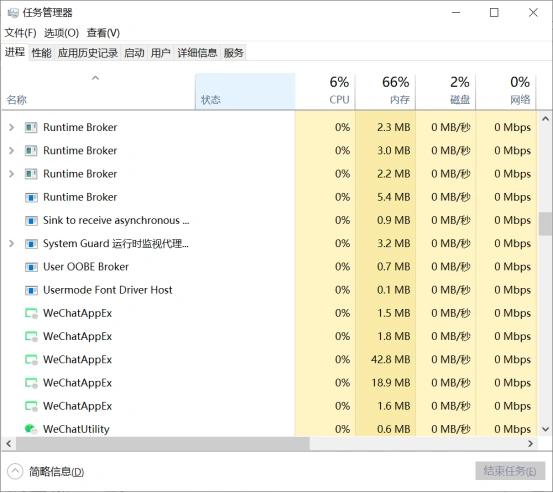Expand the Runtime Broker using 2.2 MB

pos(11,174)
